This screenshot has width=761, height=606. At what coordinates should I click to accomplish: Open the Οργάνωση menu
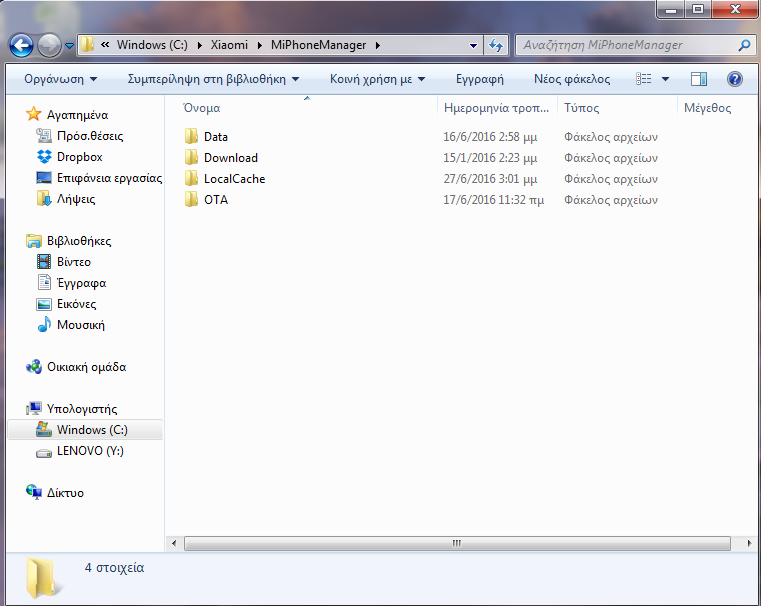61,79
